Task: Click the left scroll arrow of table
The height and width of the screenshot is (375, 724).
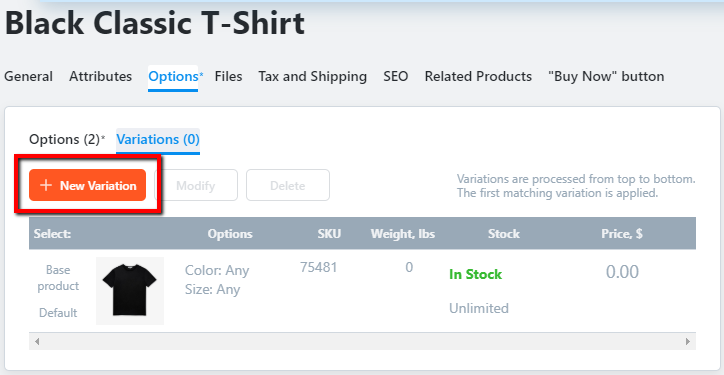Action: tap(37, 342)
